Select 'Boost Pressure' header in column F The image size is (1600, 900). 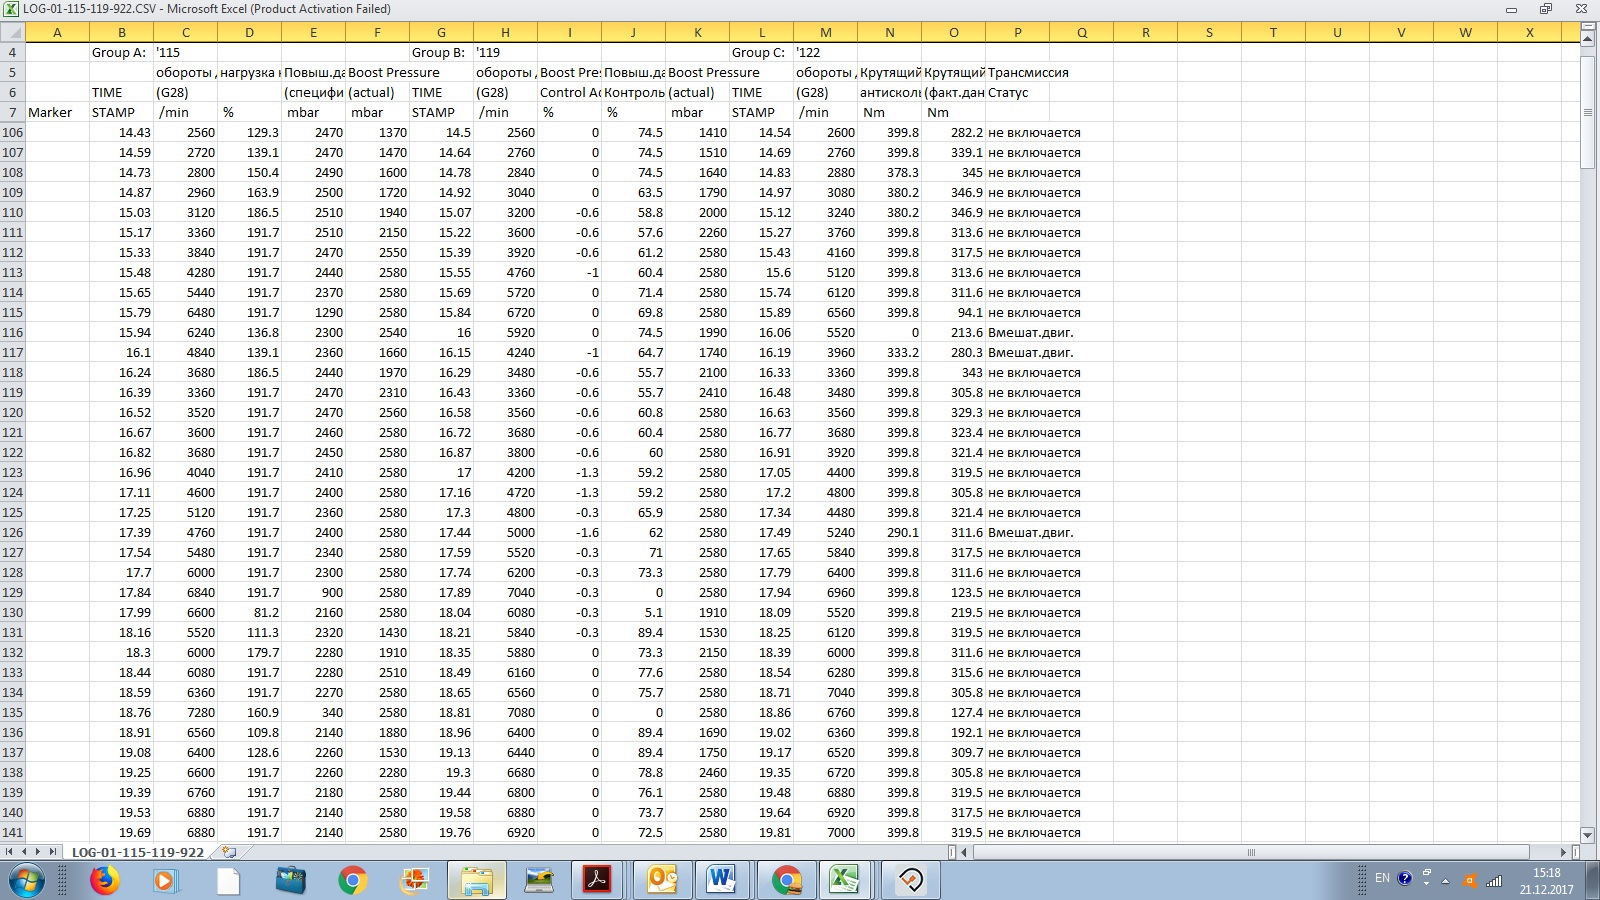[x=394, y=72]
